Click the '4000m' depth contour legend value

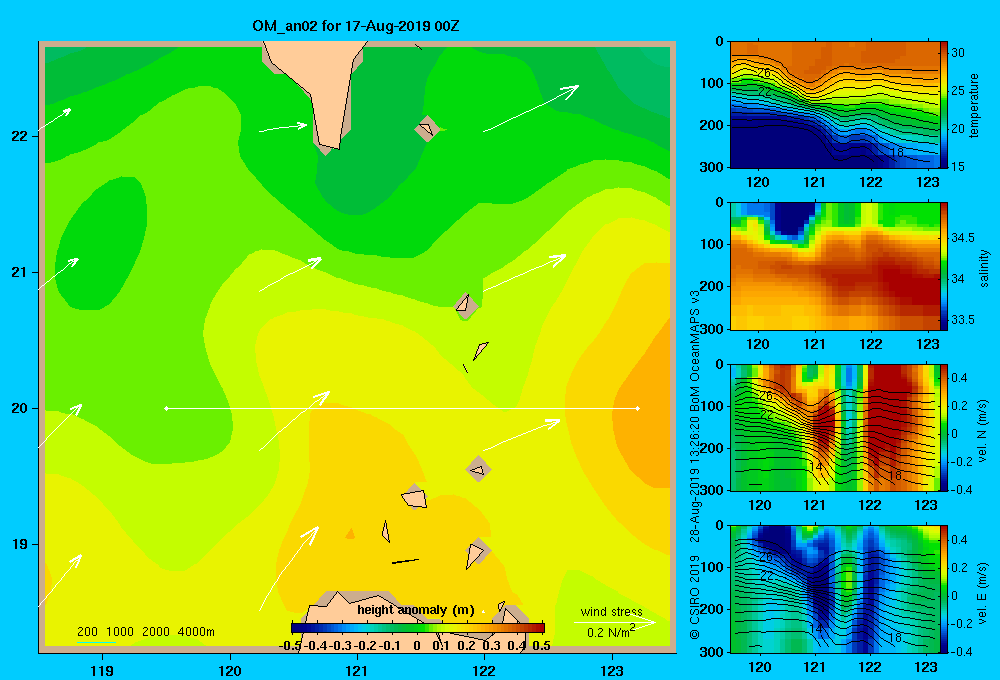196,632
